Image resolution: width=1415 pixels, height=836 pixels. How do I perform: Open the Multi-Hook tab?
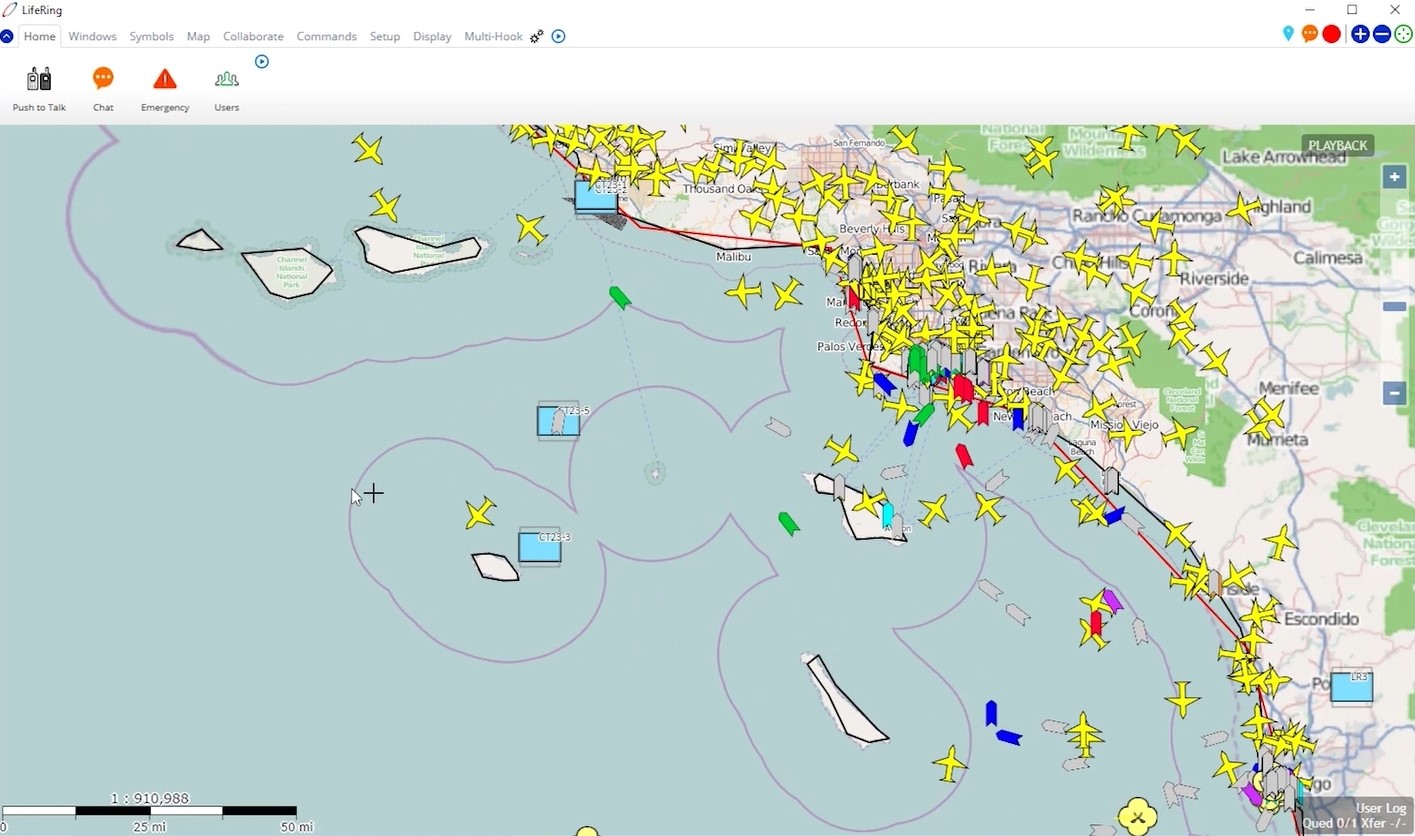(x=493, y=36)
